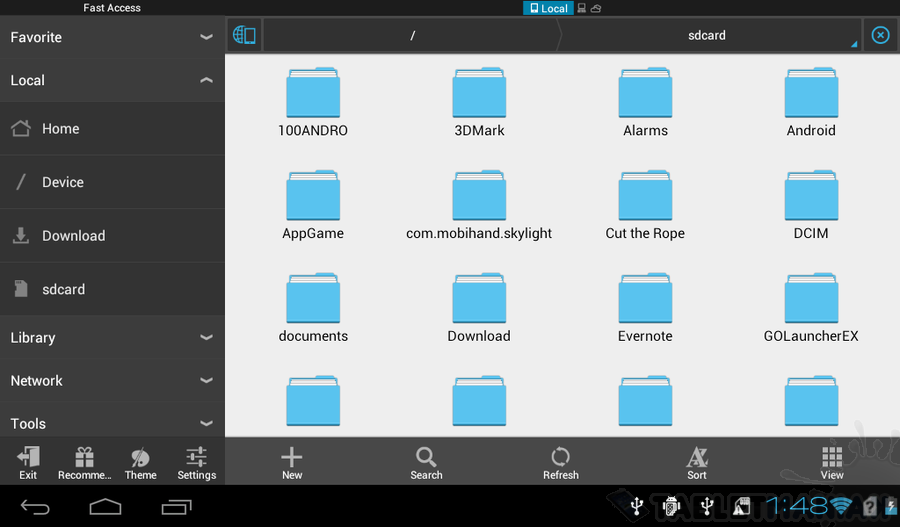Open the documents folder
900x527 pixels.
313,308
